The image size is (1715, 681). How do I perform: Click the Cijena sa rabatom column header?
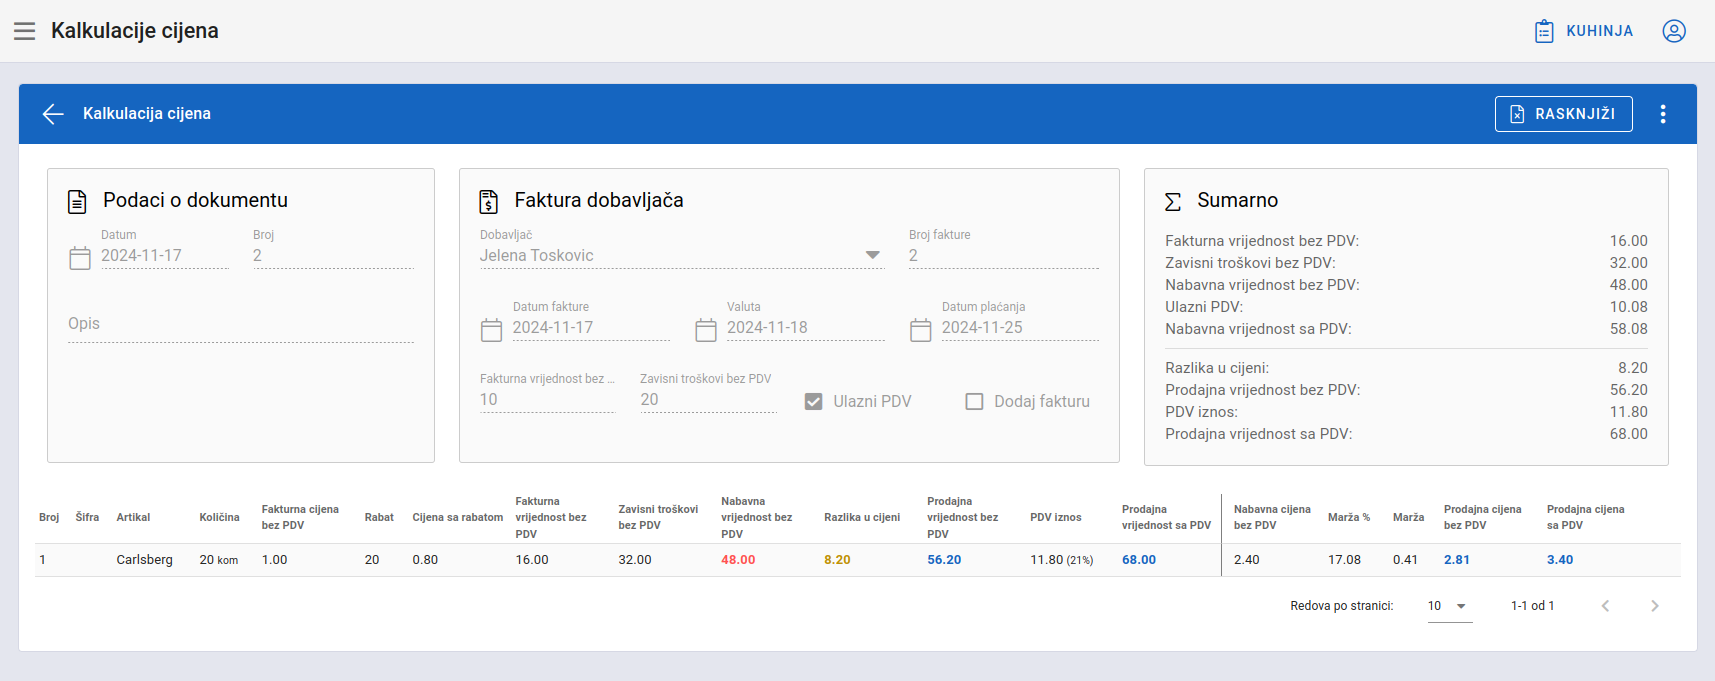458,517
